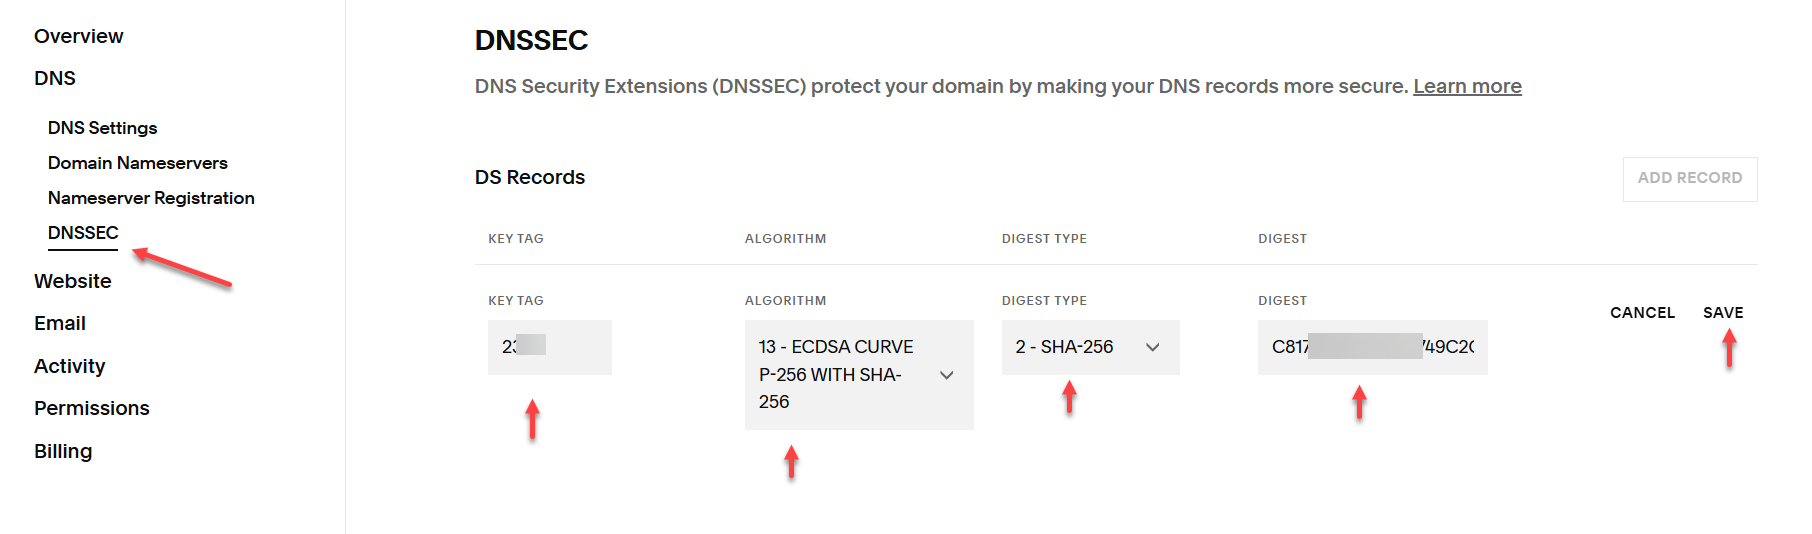Follow the Learn more link
This screenshot has width=1812, height=534.
(x=1466, y=86)
